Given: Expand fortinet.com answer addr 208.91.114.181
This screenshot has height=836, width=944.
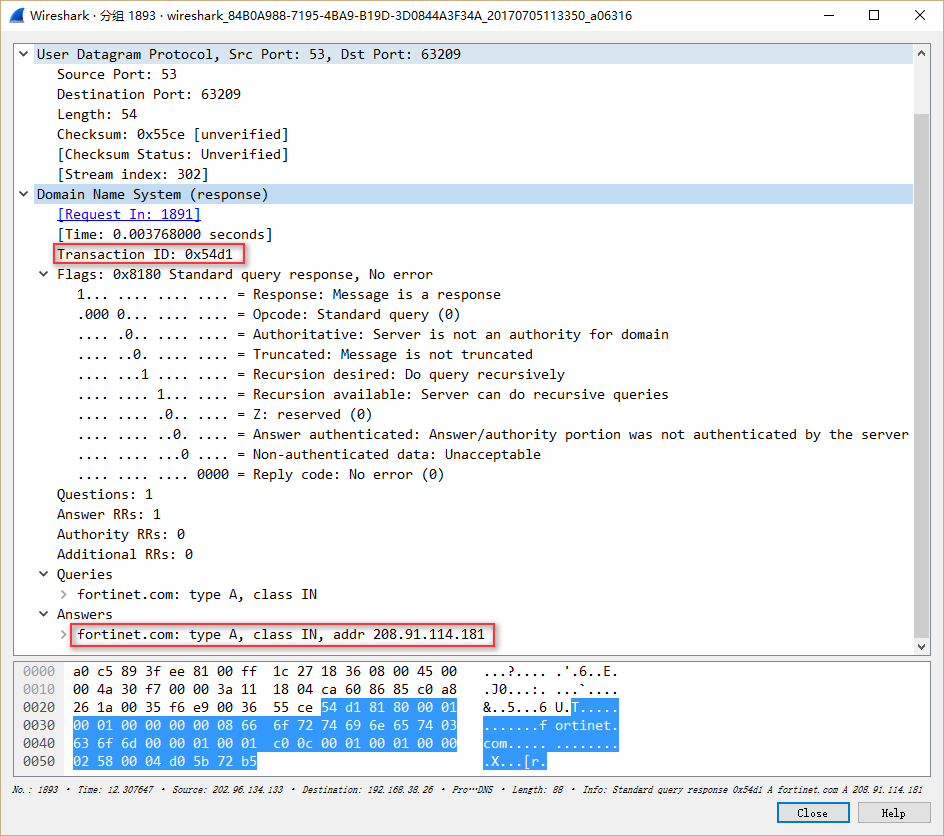Looking at the screenshot, I should (63, 634).
